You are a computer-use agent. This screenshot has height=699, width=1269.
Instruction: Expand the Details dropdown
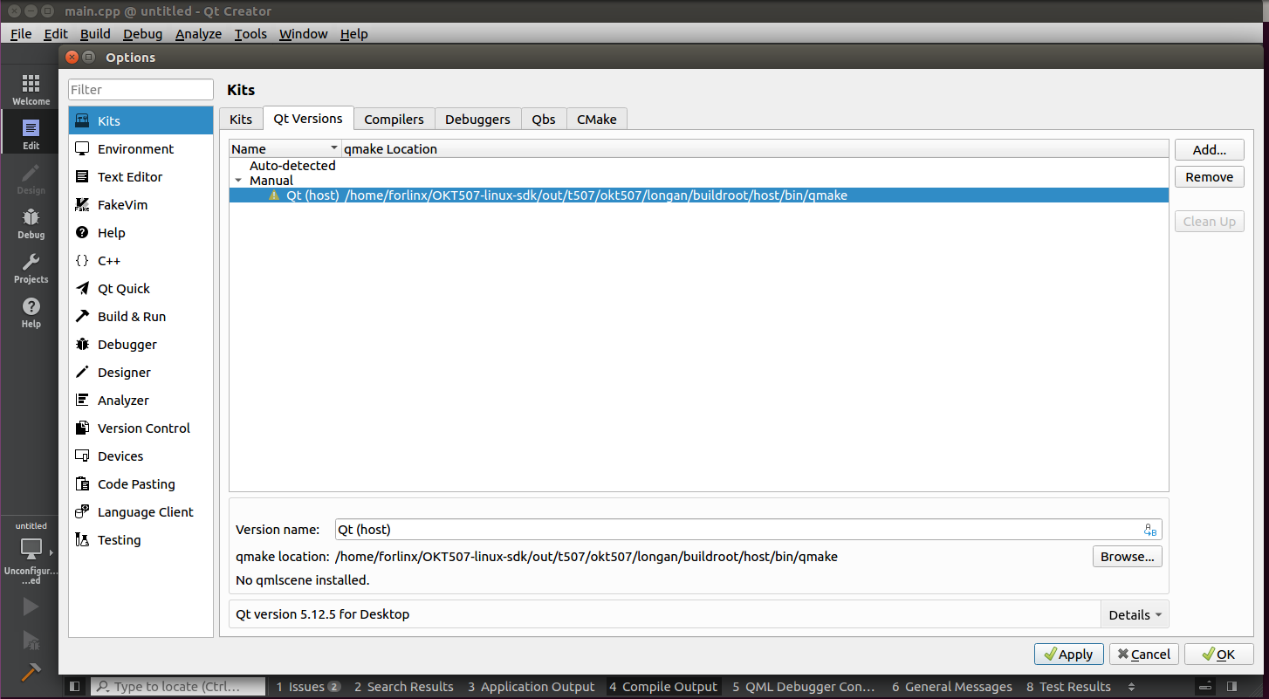click(1134, 615)
